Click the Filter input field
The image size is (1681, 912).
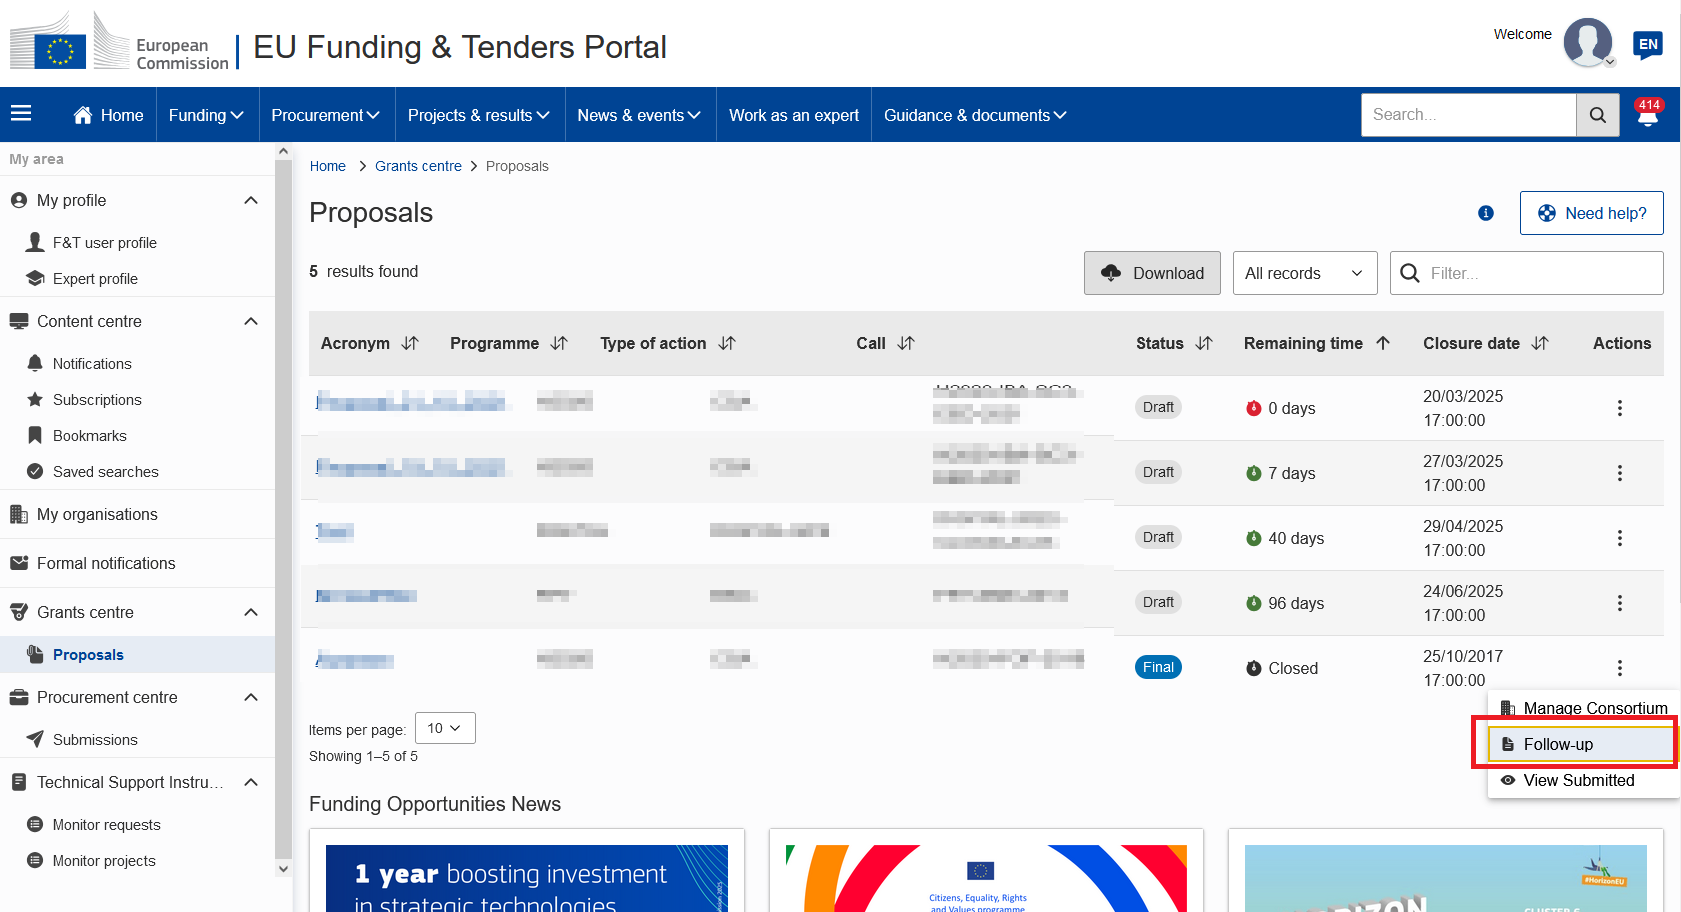pyautogui.click(x=1527, y=273)
